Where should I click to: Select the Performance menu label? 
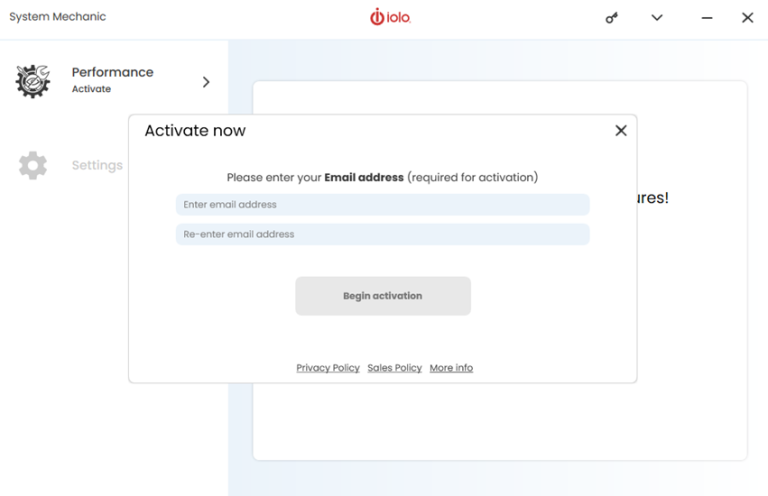[112, 72]
